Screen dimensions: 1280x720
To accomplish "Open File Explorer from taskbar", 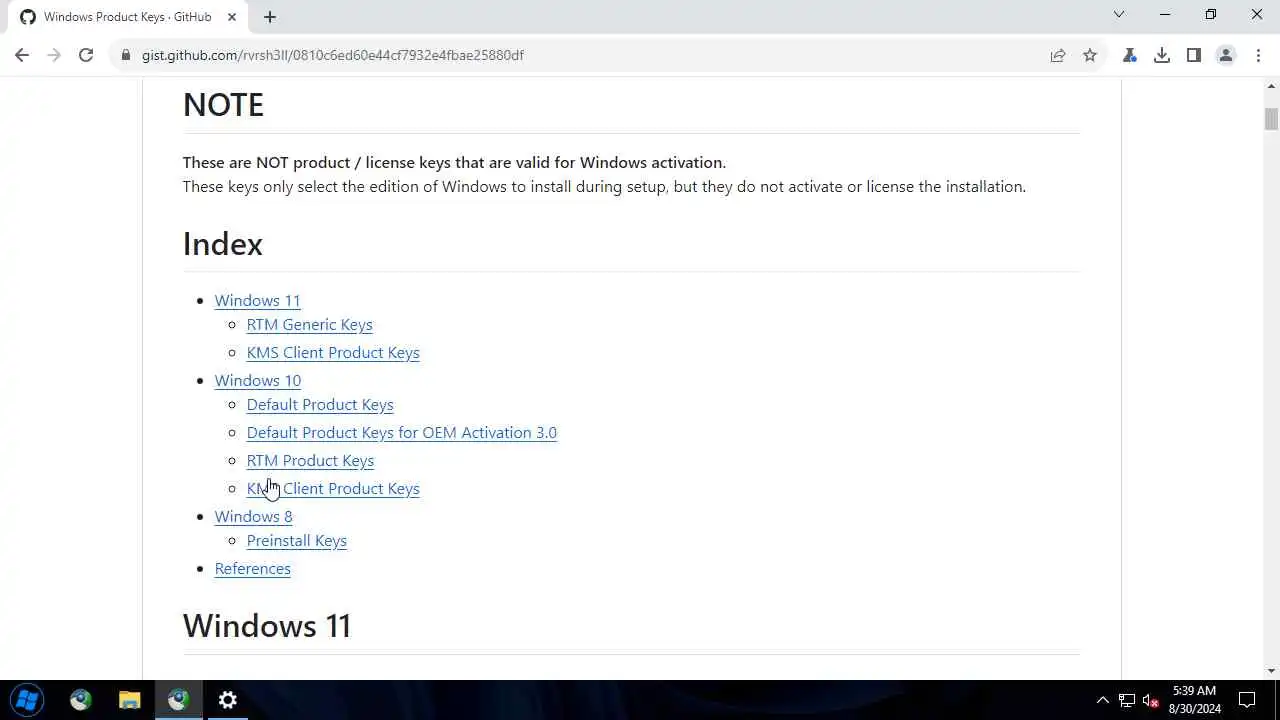I will click(x=130, y=700).
